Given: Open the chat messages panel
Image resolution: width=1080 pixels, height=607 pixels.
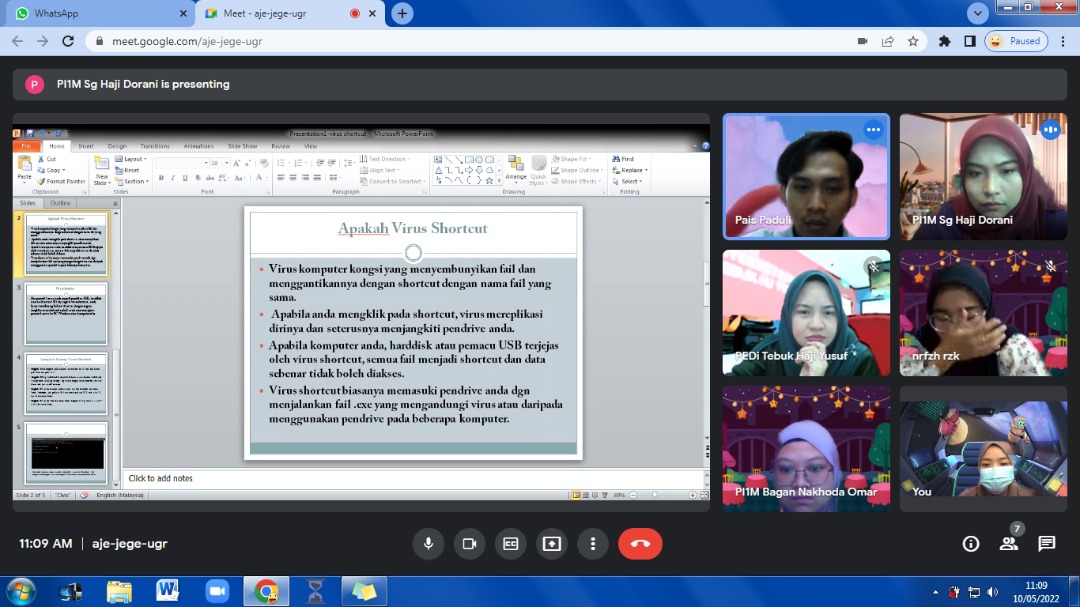Looking at the screenshot, I should (1046, 543).
